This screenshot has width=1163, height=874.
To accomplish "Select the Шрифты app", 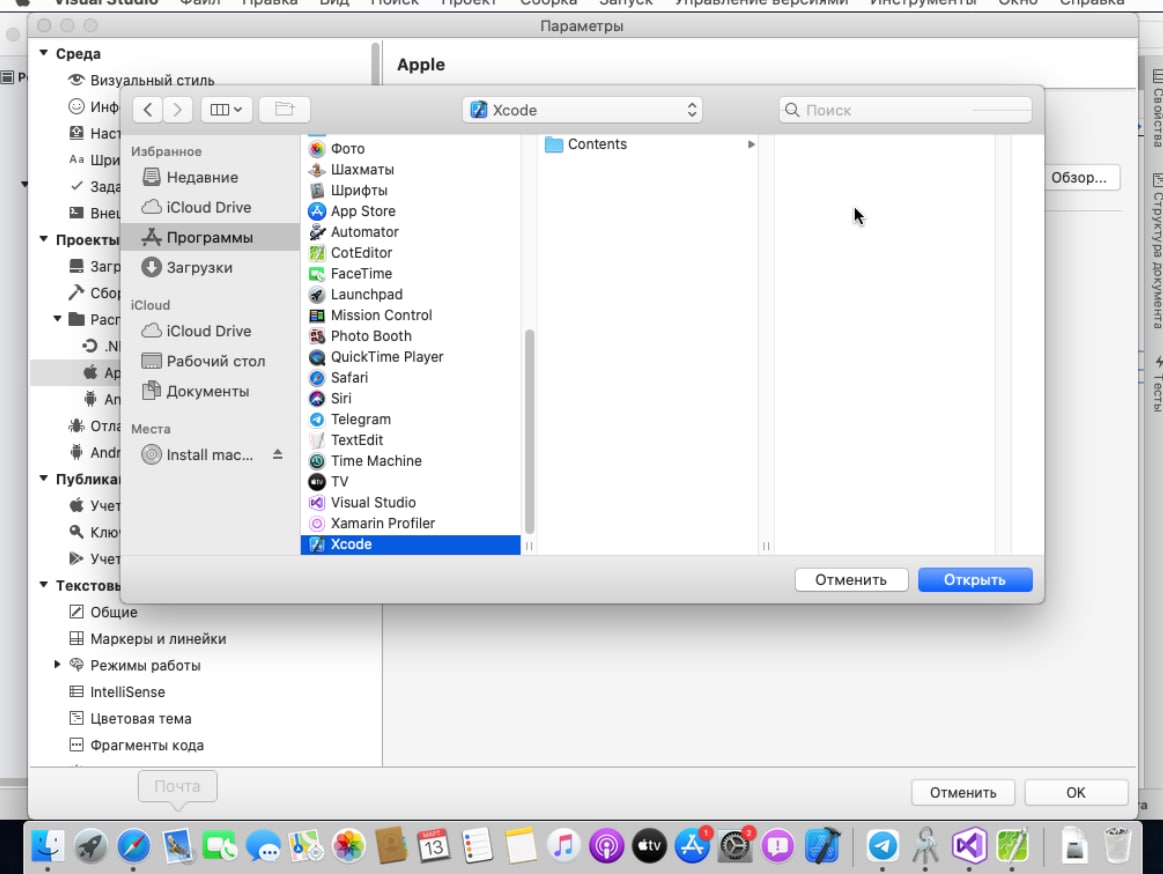I will point(410,190).
